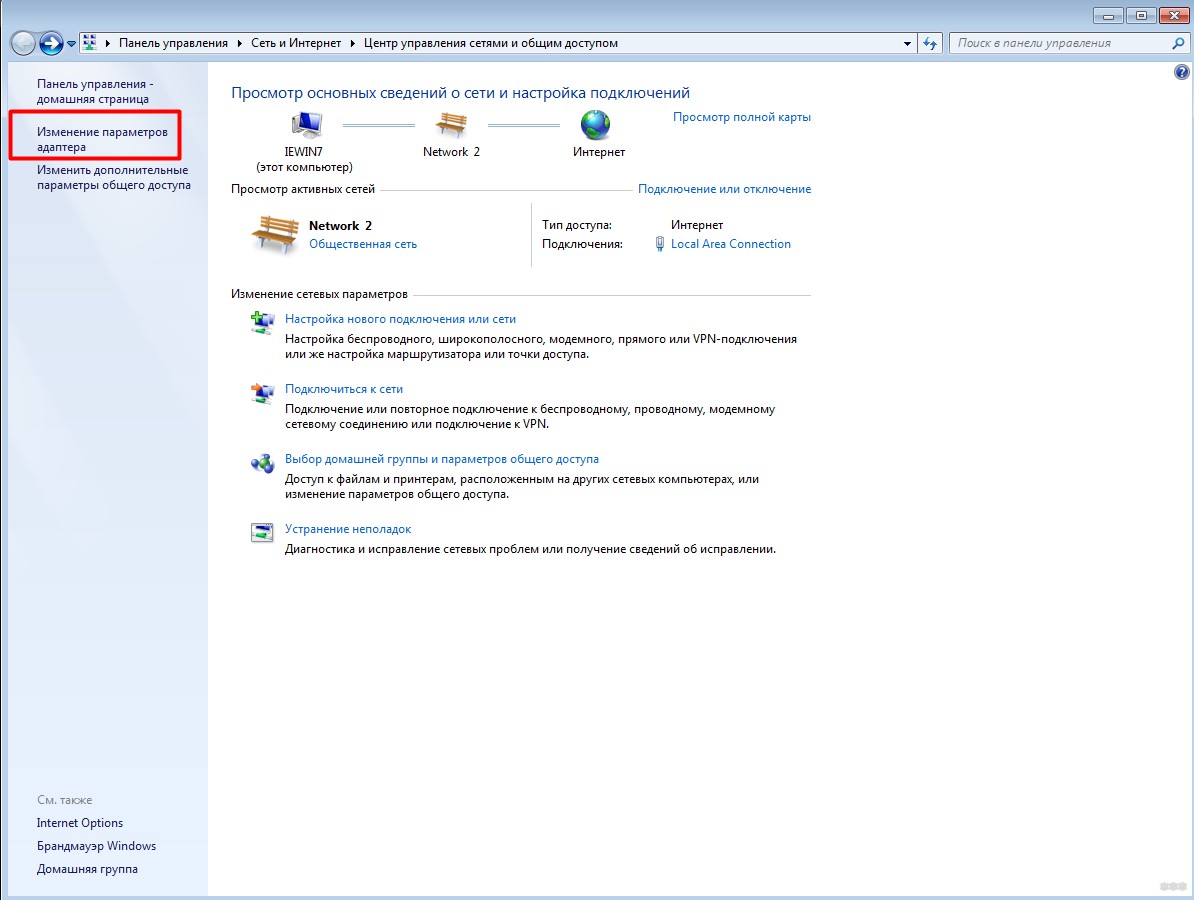
Task: Click the blue help question mark icon
Action: 1181,73
